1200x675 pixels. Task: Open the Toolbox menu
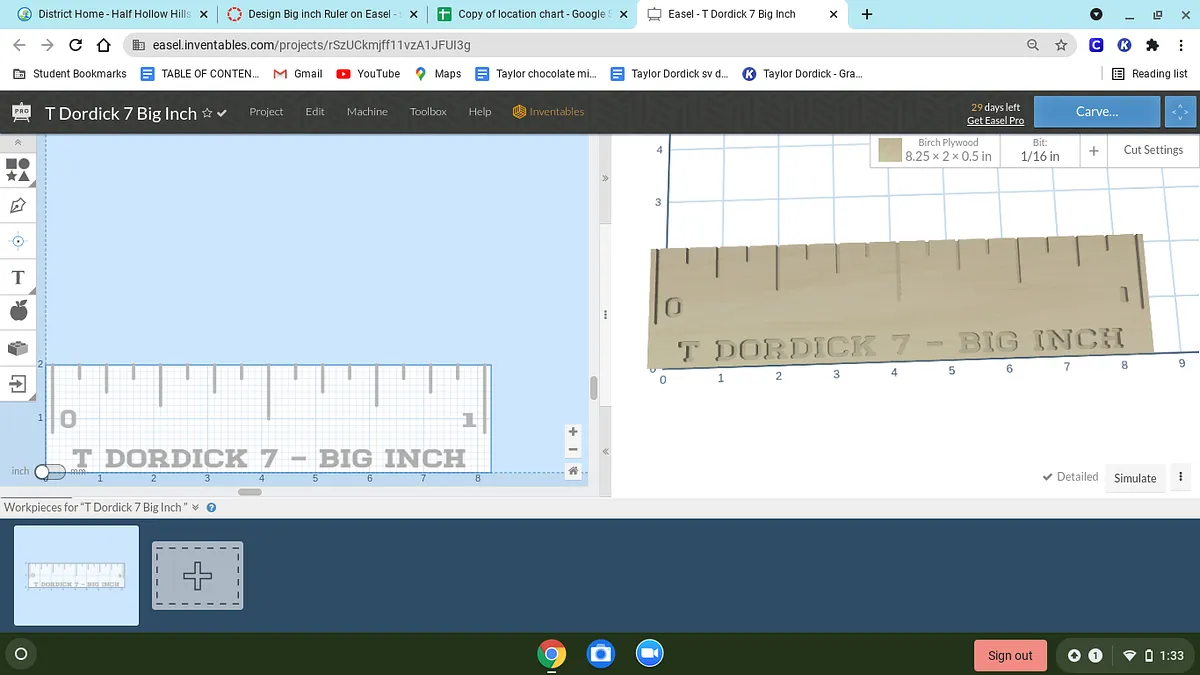(428, 112)
